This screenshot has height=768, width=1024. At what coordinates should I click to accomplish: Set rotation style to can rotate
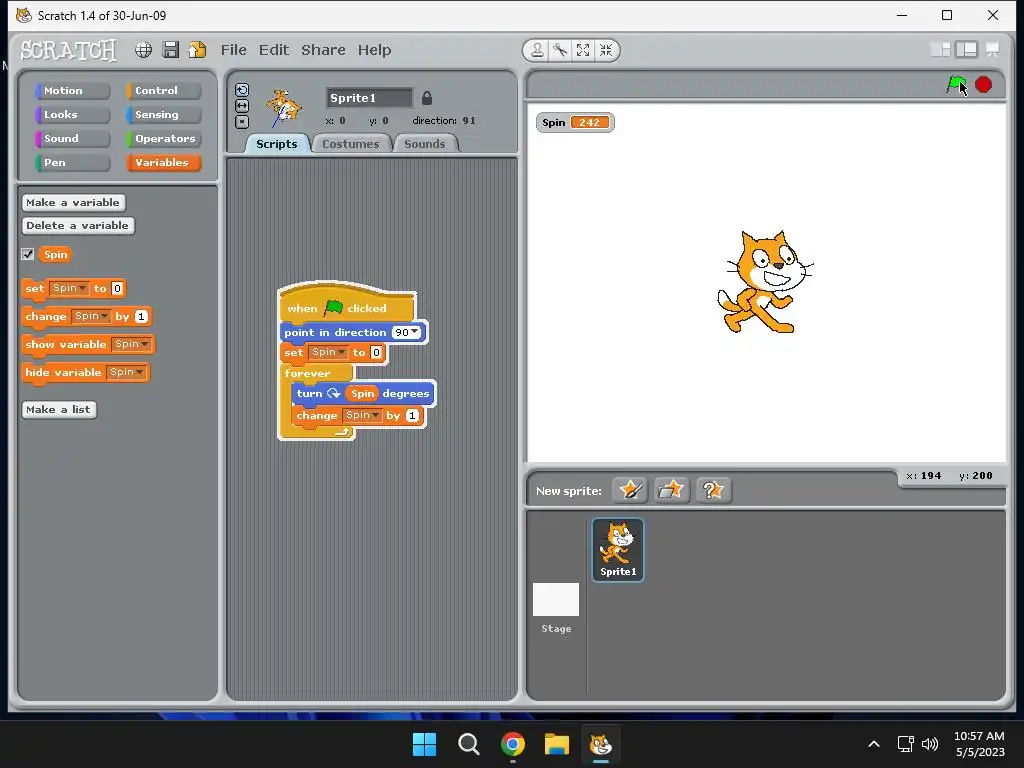pyautogui.click(x=242, y=90)
